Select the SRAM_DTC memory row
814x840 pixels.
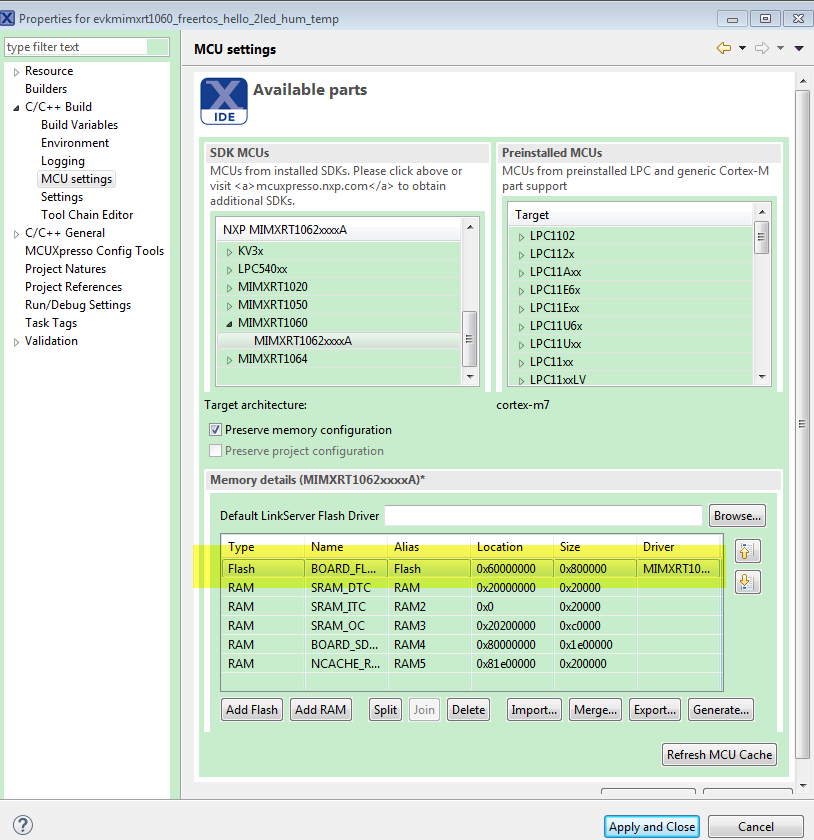[x=472, y=588]
